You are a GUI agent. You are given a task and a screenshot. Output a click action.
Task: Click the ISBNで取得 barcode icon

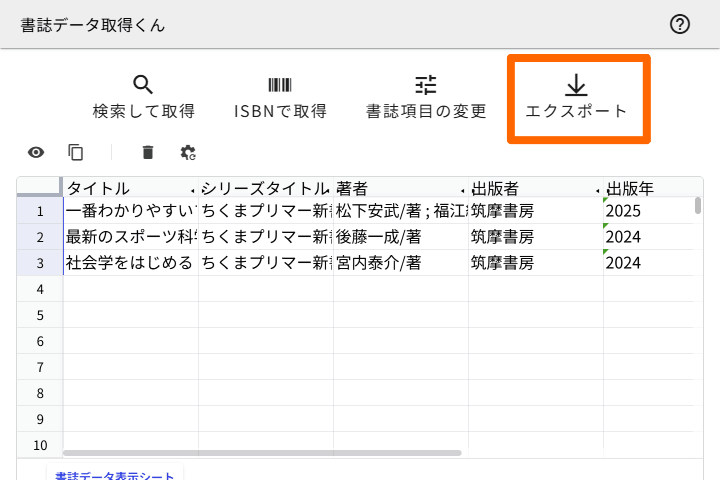click(x=280, y=86)
